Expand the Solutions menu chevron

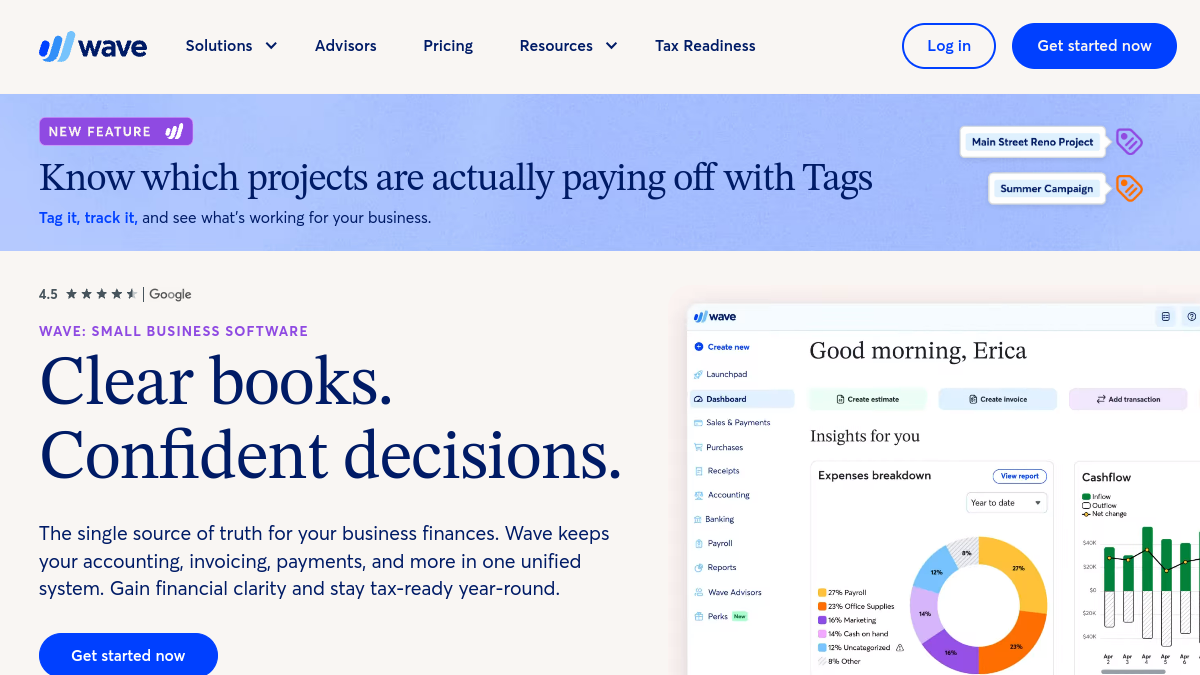click(271, 46)
